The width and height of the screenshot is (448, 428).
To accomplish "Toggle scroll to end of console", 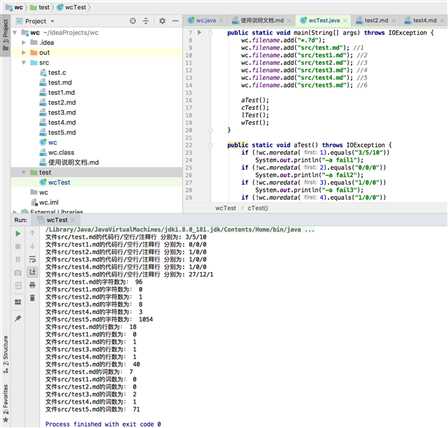I will click(32, 272).
